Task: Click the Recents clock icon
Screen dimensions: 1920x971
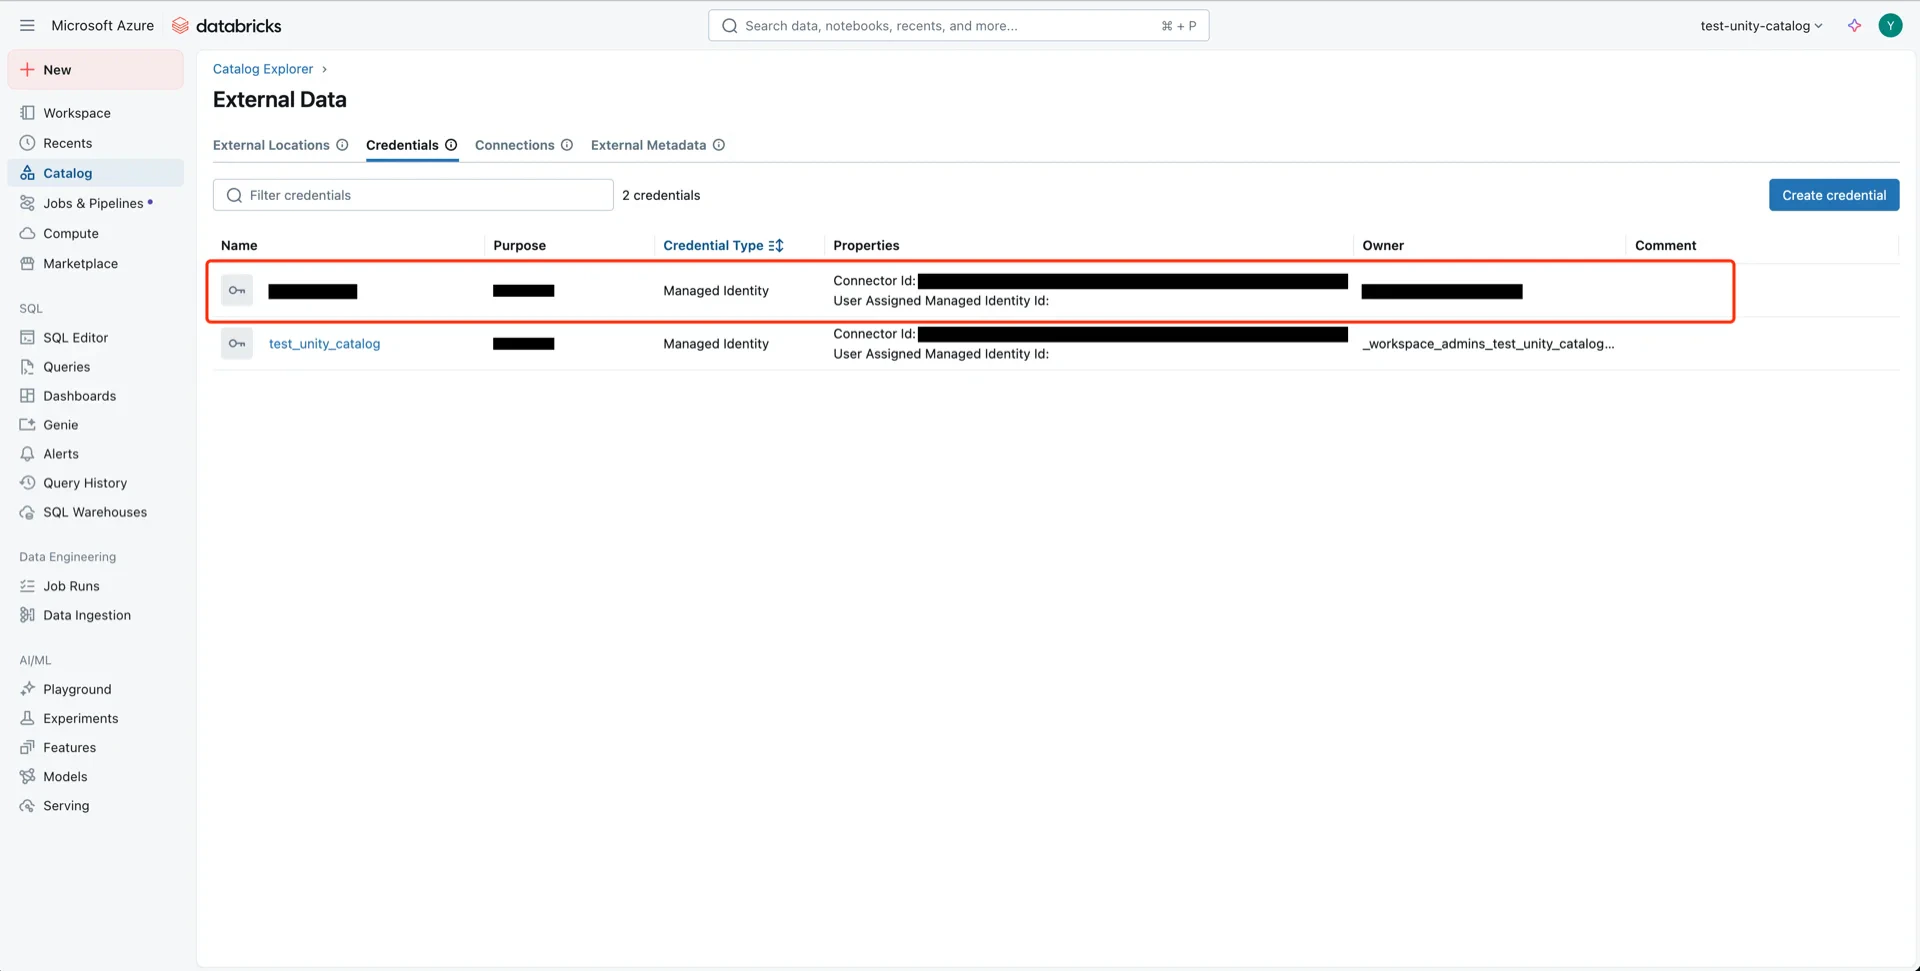Action: [27, 143]
